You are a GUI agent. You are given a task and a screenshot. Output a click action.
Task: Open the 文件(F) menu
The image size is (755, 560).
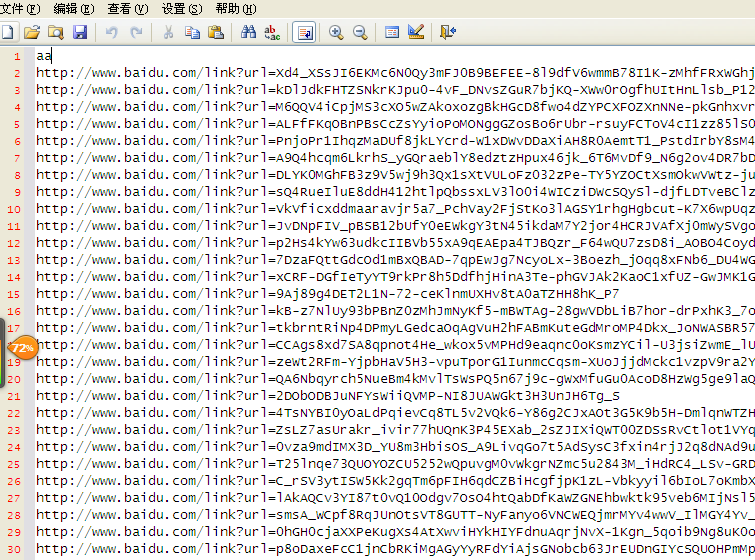click(20, 9)
